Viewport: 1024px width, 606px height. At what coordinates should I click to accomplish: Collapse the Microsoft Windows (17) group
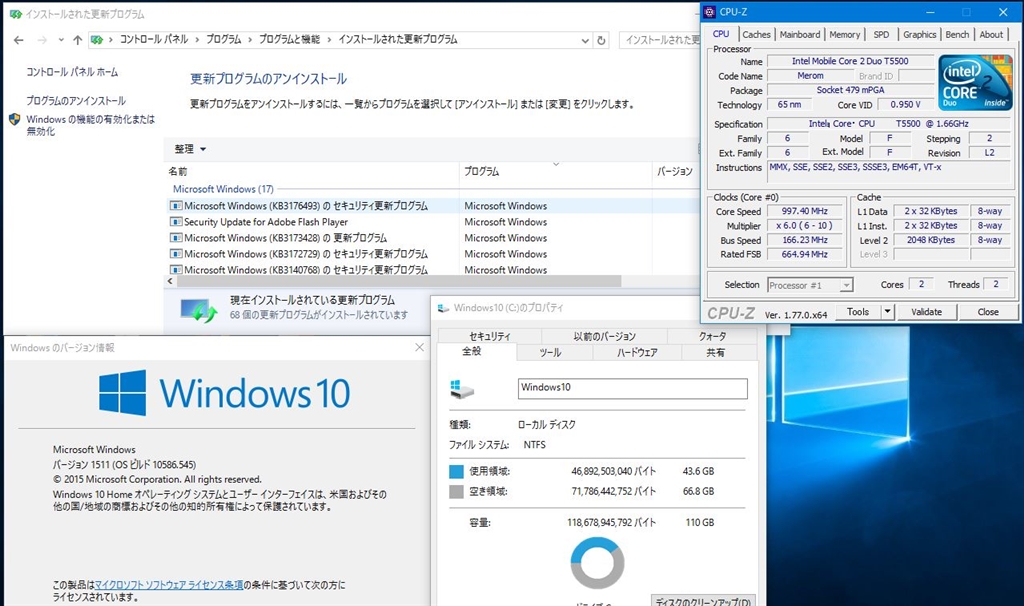(223, 189)
